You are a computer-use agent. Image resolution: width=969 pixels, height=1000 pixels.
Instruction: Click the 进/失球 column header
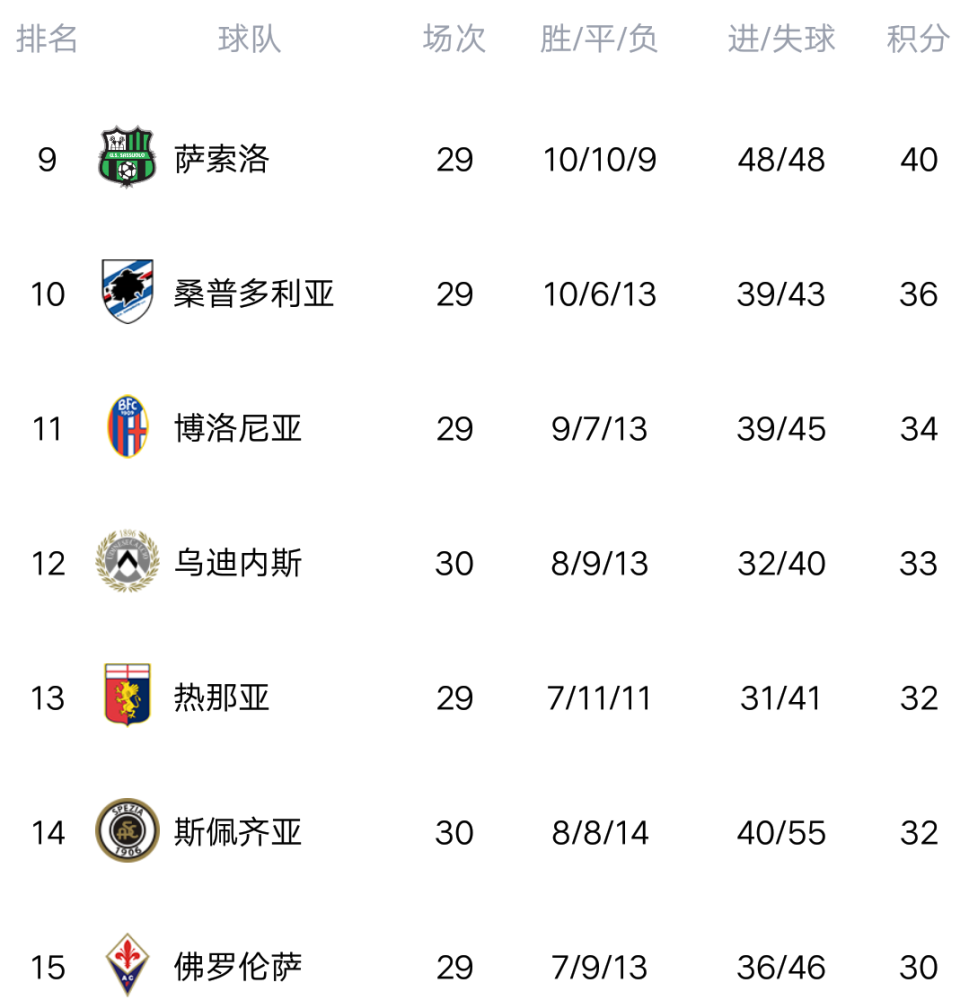pos(781,39)
